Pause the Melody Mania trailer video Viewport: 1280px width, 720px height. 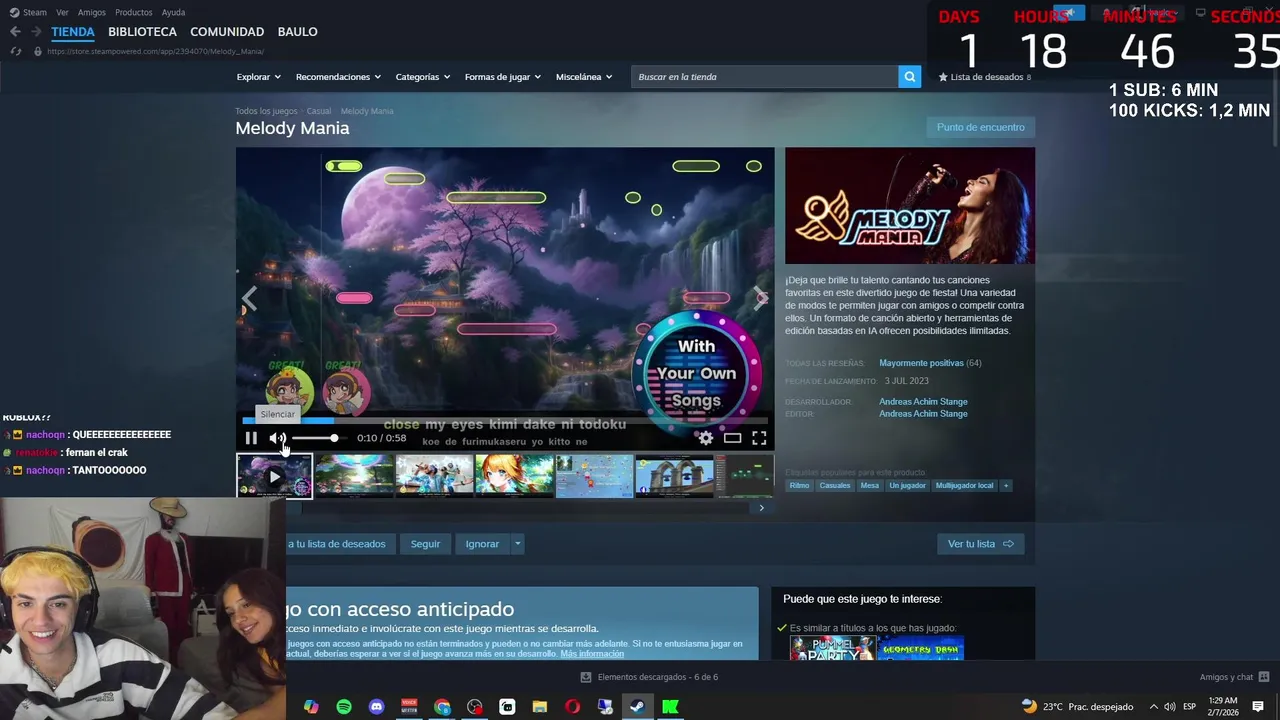tap(251, 438)
